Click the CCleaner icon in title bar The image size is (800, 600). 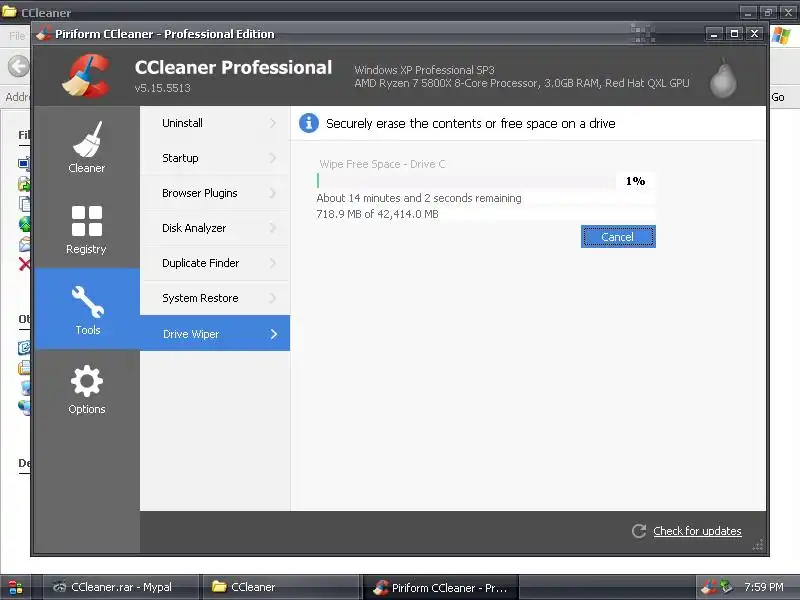[x=43, y=34]
